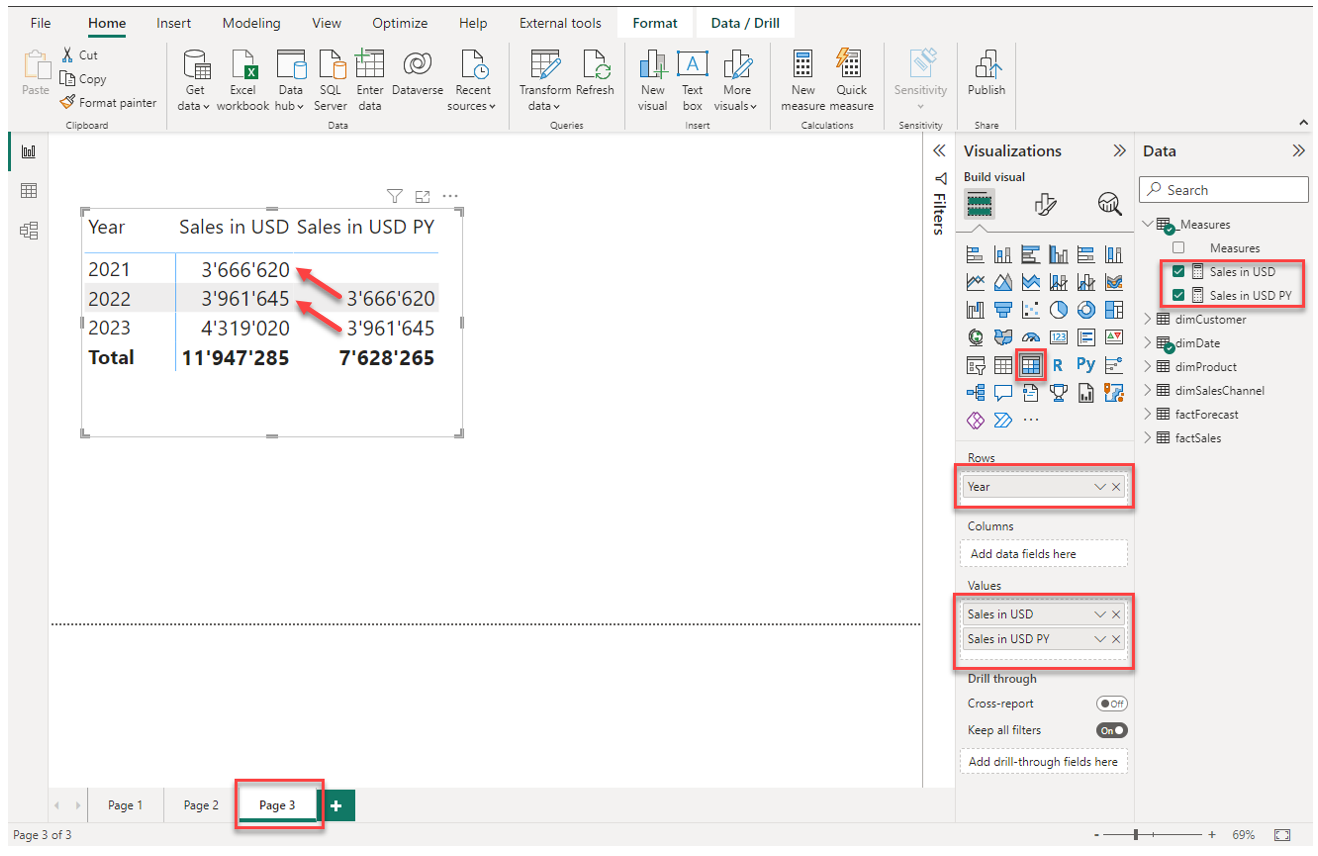Screen dimensions: 1318x856
Task: Select the Matrix visual icon
Action: click(x=1031, y=366)
